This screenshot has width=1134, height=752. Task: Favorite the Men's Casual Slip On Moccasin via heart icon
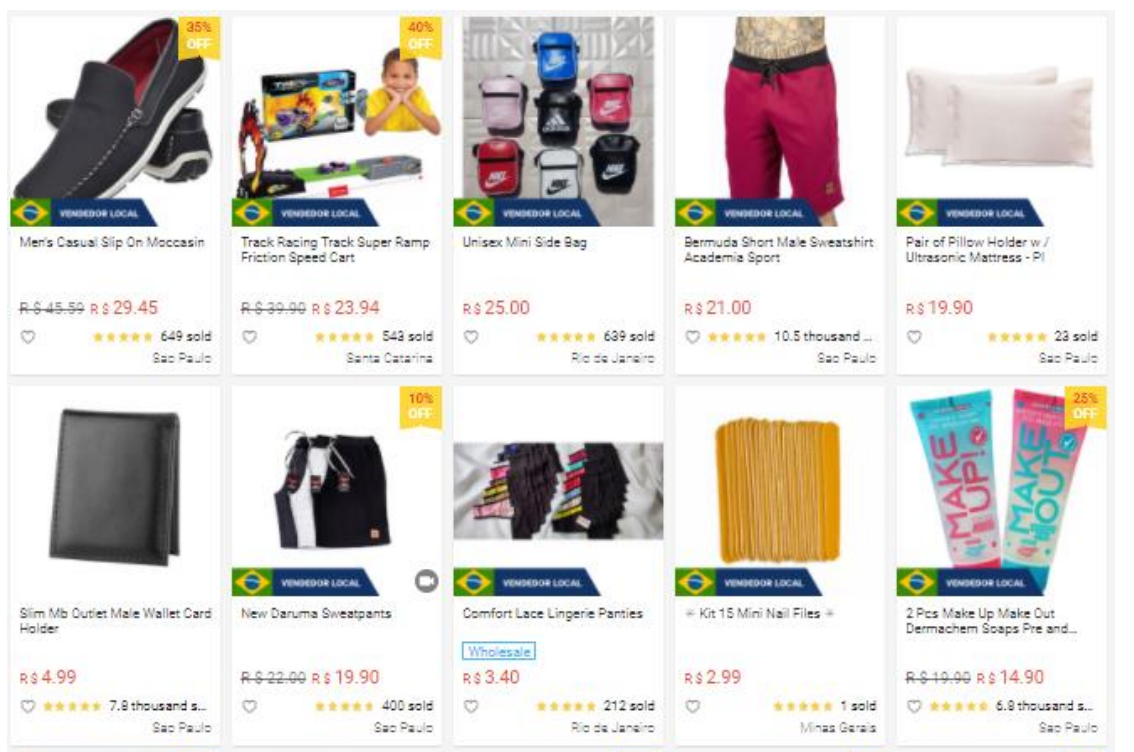[x=27, y=337]
